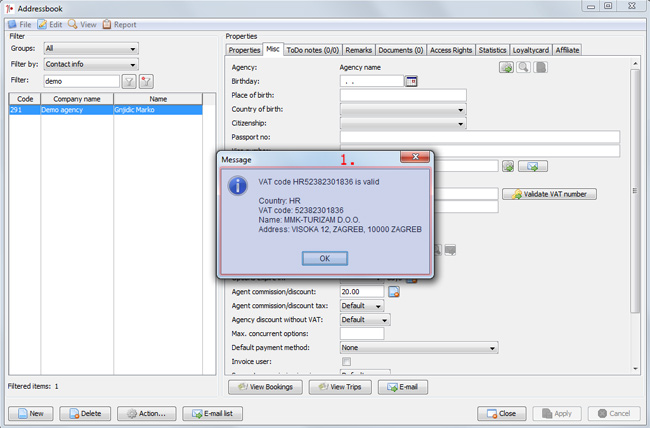Viewport: 650px width, 428px height.
Task: Open the Filter by dropdown
Action: [x=91, y=64]
